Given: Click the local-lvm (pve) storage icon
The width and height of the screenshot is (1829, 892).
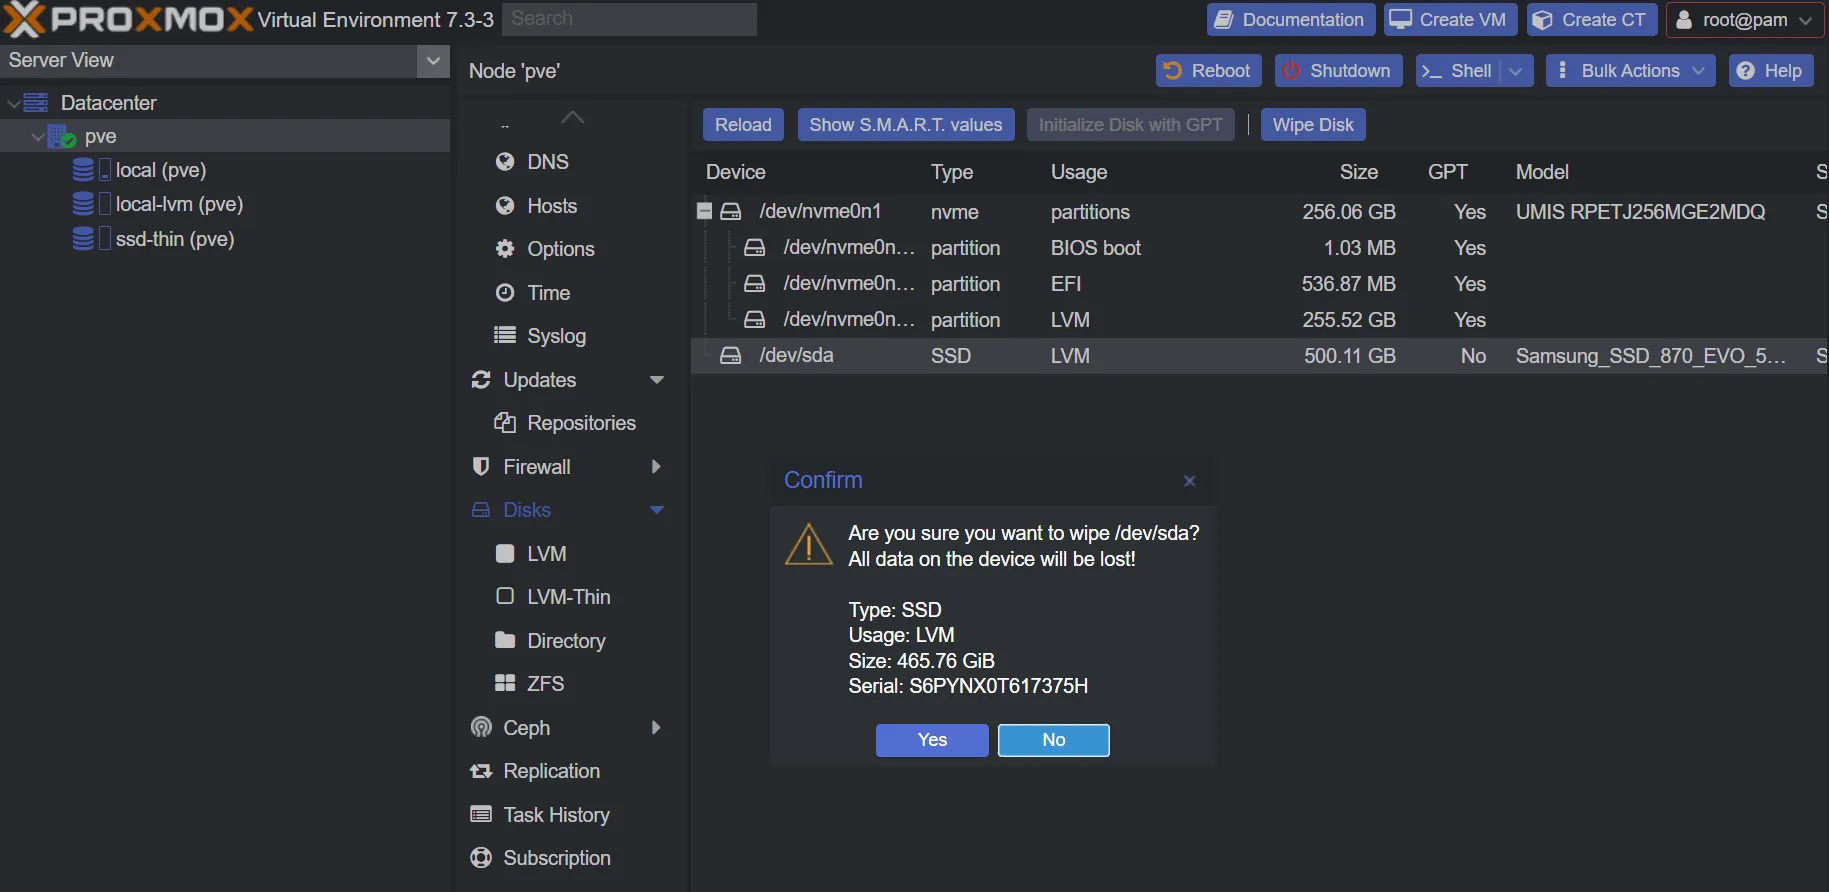Looking at the screenshot, I should 84,204.
